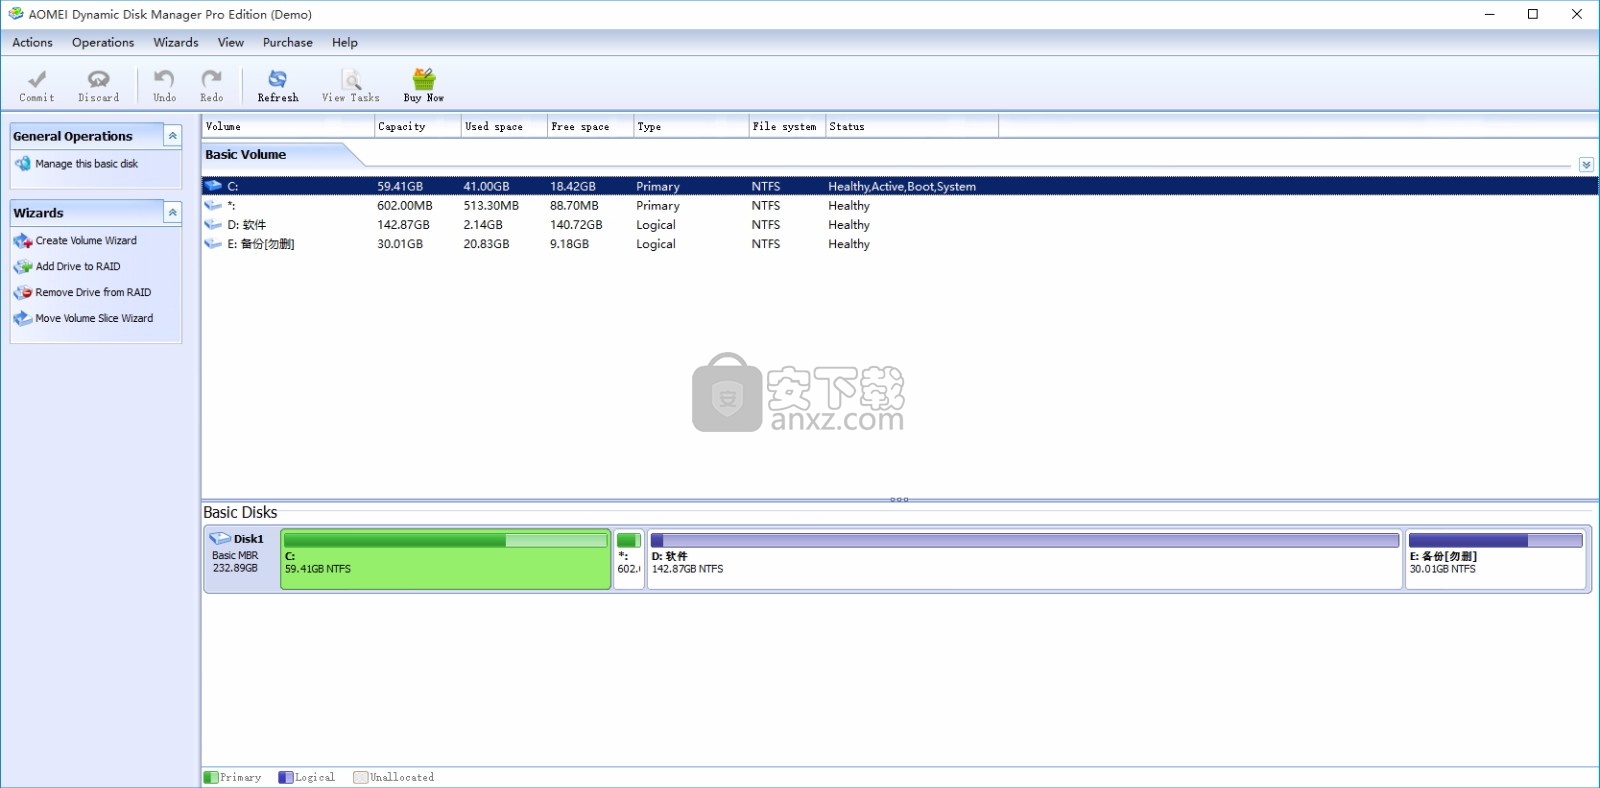Click the Add Drive to RAID link
The image size is (1600, 788).
(78, 267)
